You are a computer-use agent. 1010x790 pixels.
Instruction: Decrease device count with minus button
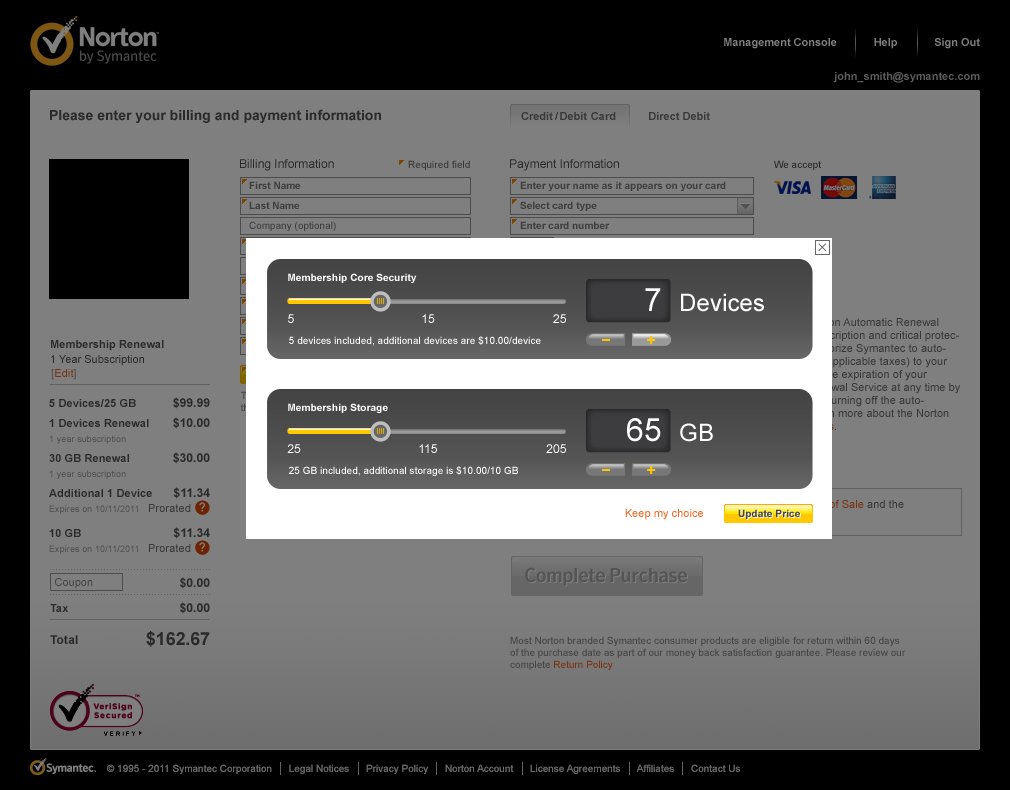tap(606, 340)
